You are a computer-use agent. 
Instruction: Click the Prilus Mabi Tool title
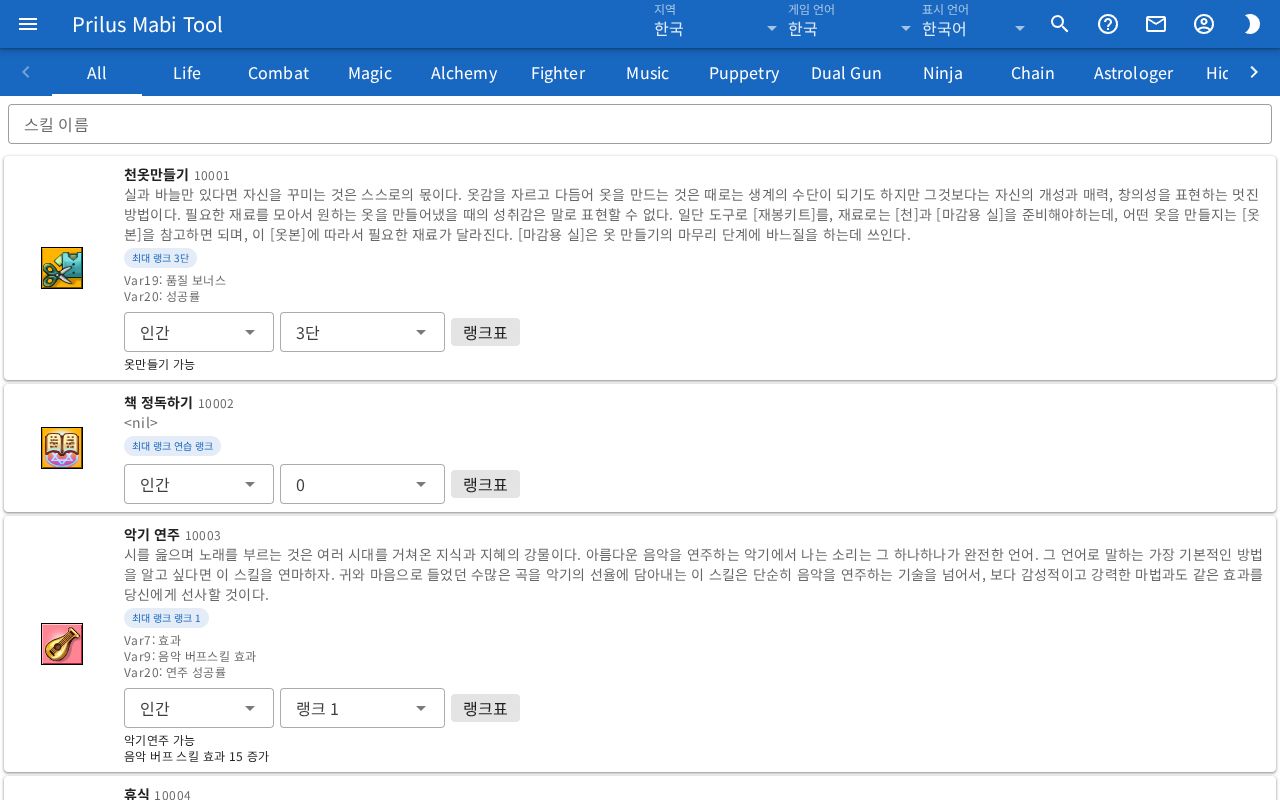click(147, 24)
